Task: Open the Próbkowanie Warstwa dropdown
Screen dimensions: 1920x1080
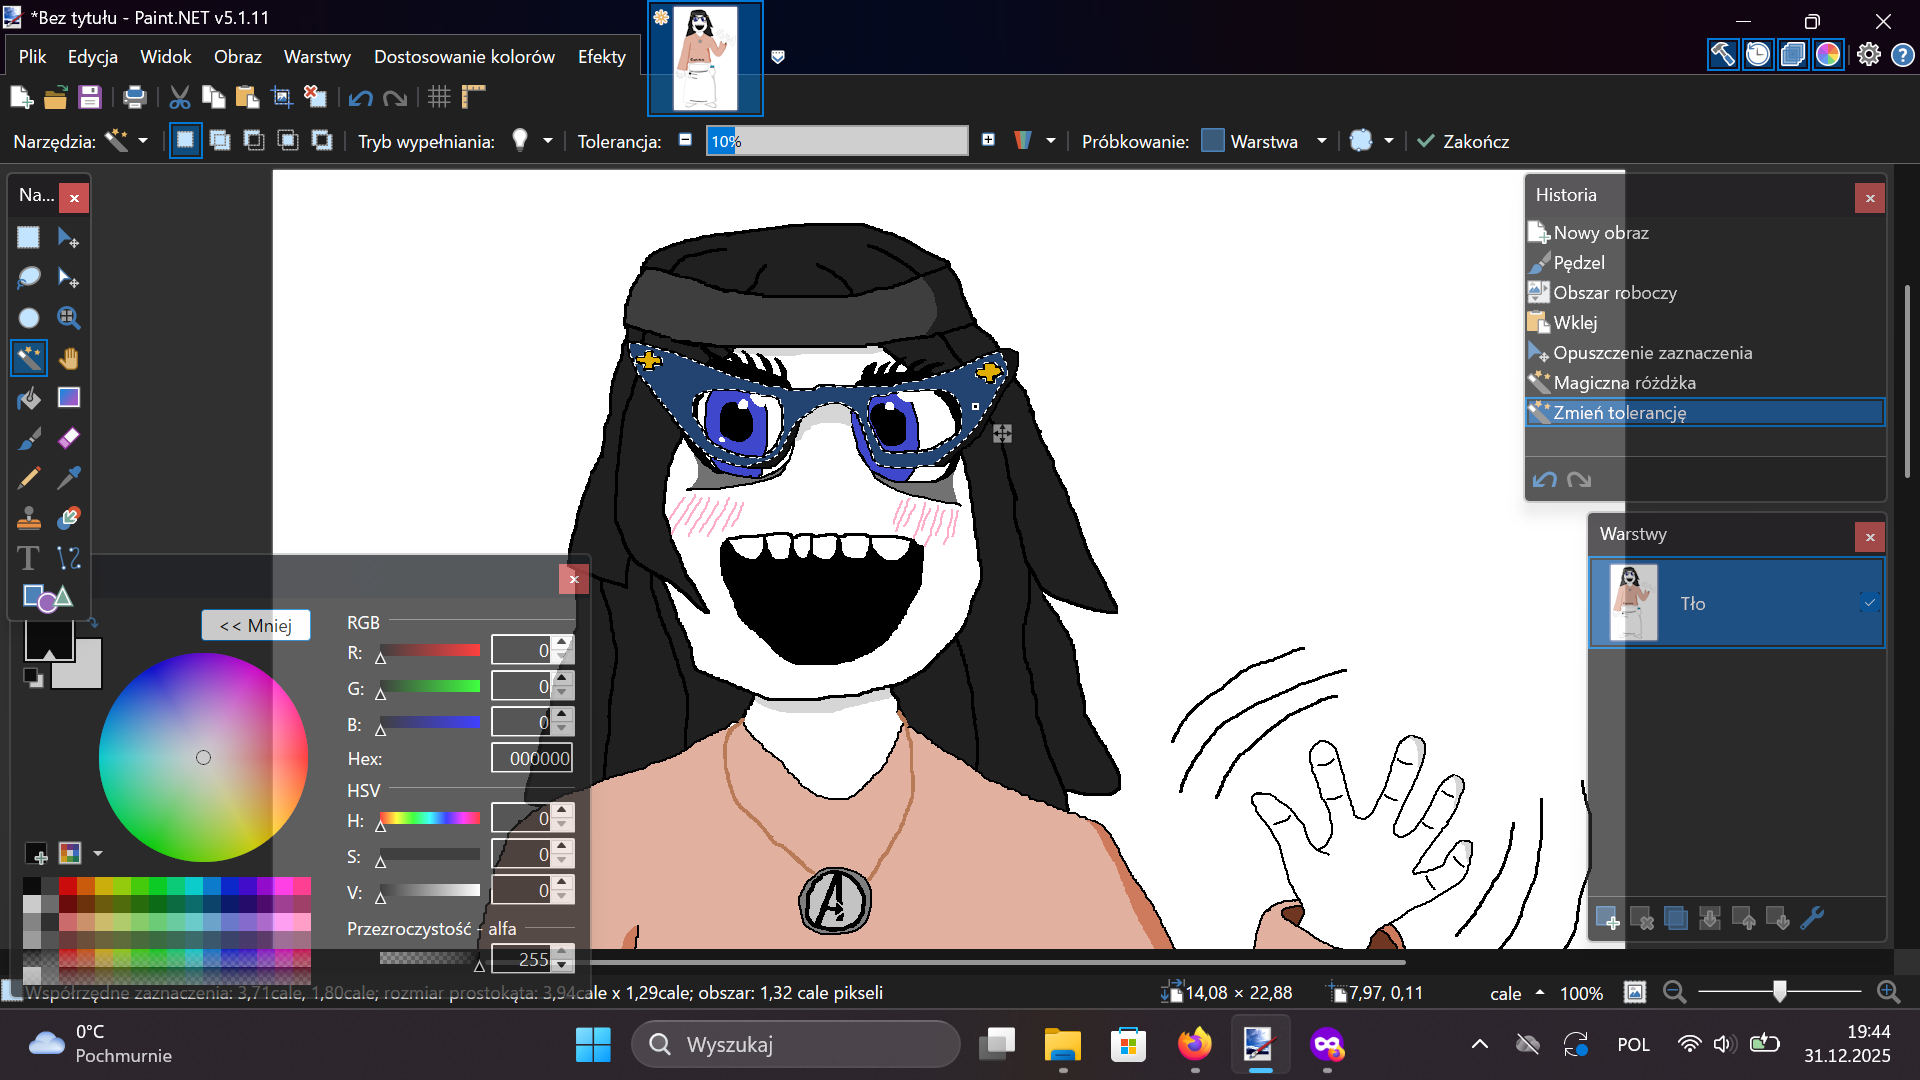Action: (x=1321, y=141)
